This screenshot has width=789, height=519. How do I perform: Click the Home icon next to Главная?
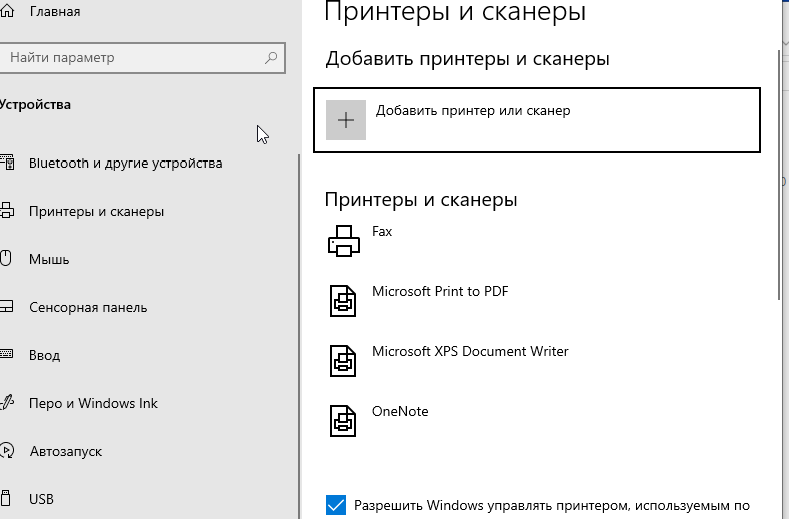[7, 11]
